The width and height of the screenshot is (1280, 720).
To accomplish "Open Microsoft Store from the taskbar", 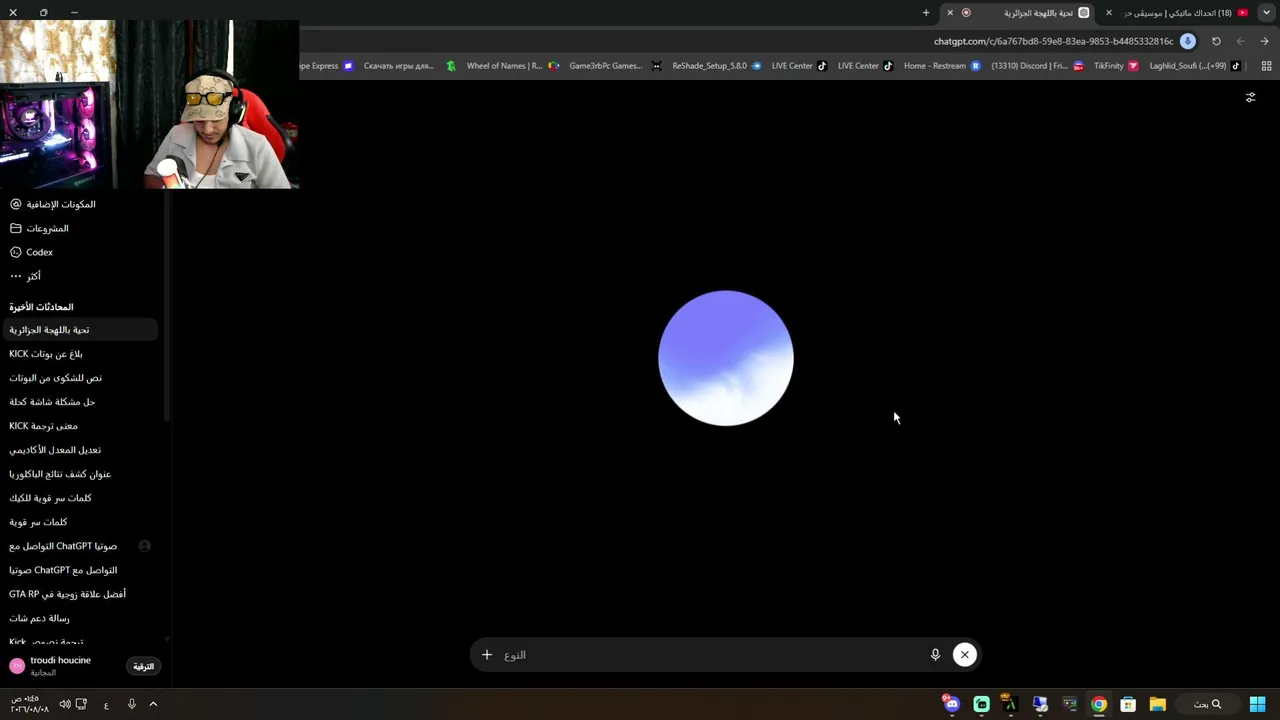I will (1128, 704).
